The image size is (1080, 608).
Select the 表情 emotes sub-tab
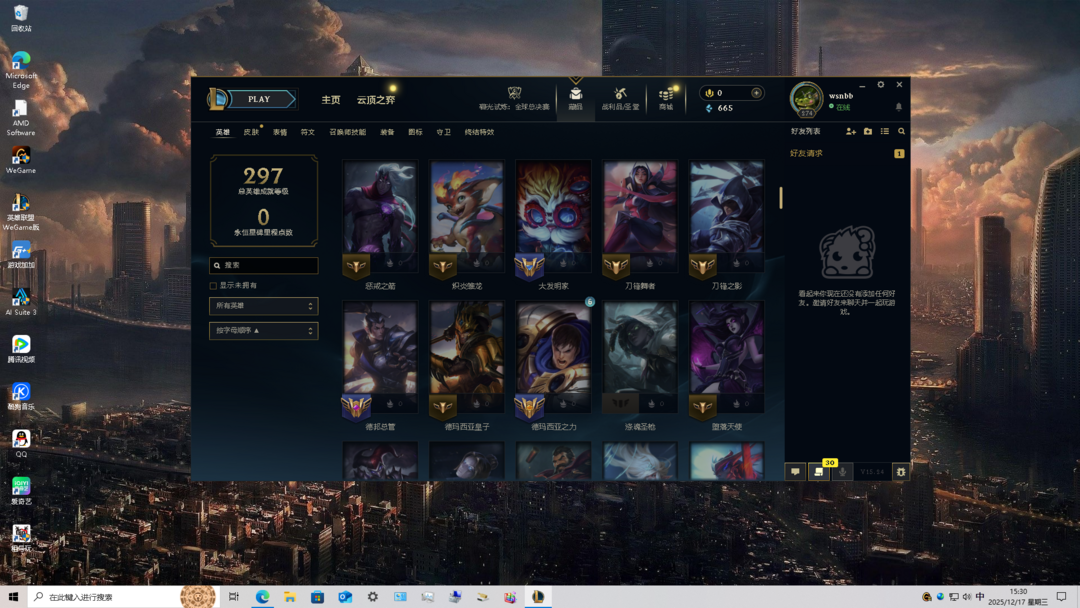[x=280, y=132]
